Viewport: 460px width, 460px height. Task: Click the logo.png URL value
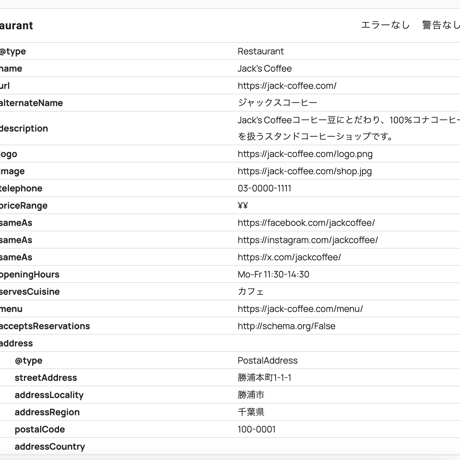305,154
